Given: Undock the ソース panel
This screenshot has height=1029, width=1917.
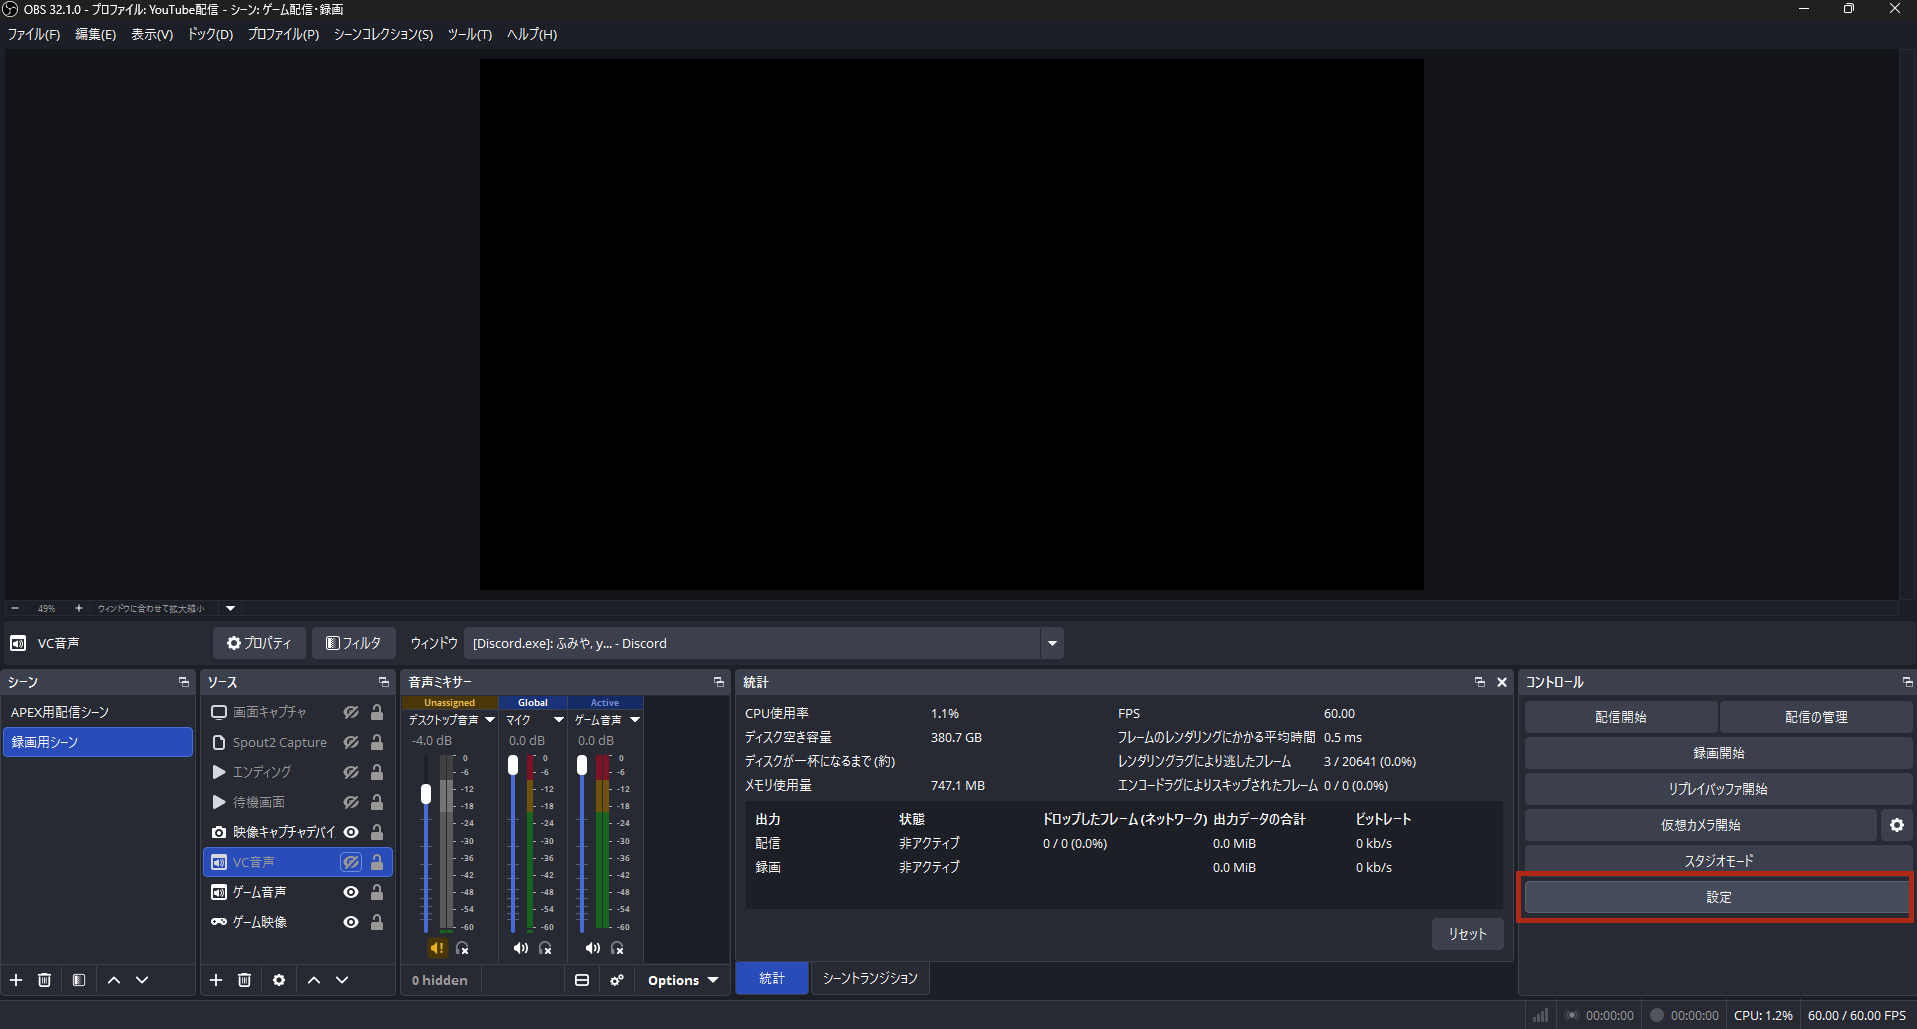Looking at the screenshot, I should [x=384, y=682].
